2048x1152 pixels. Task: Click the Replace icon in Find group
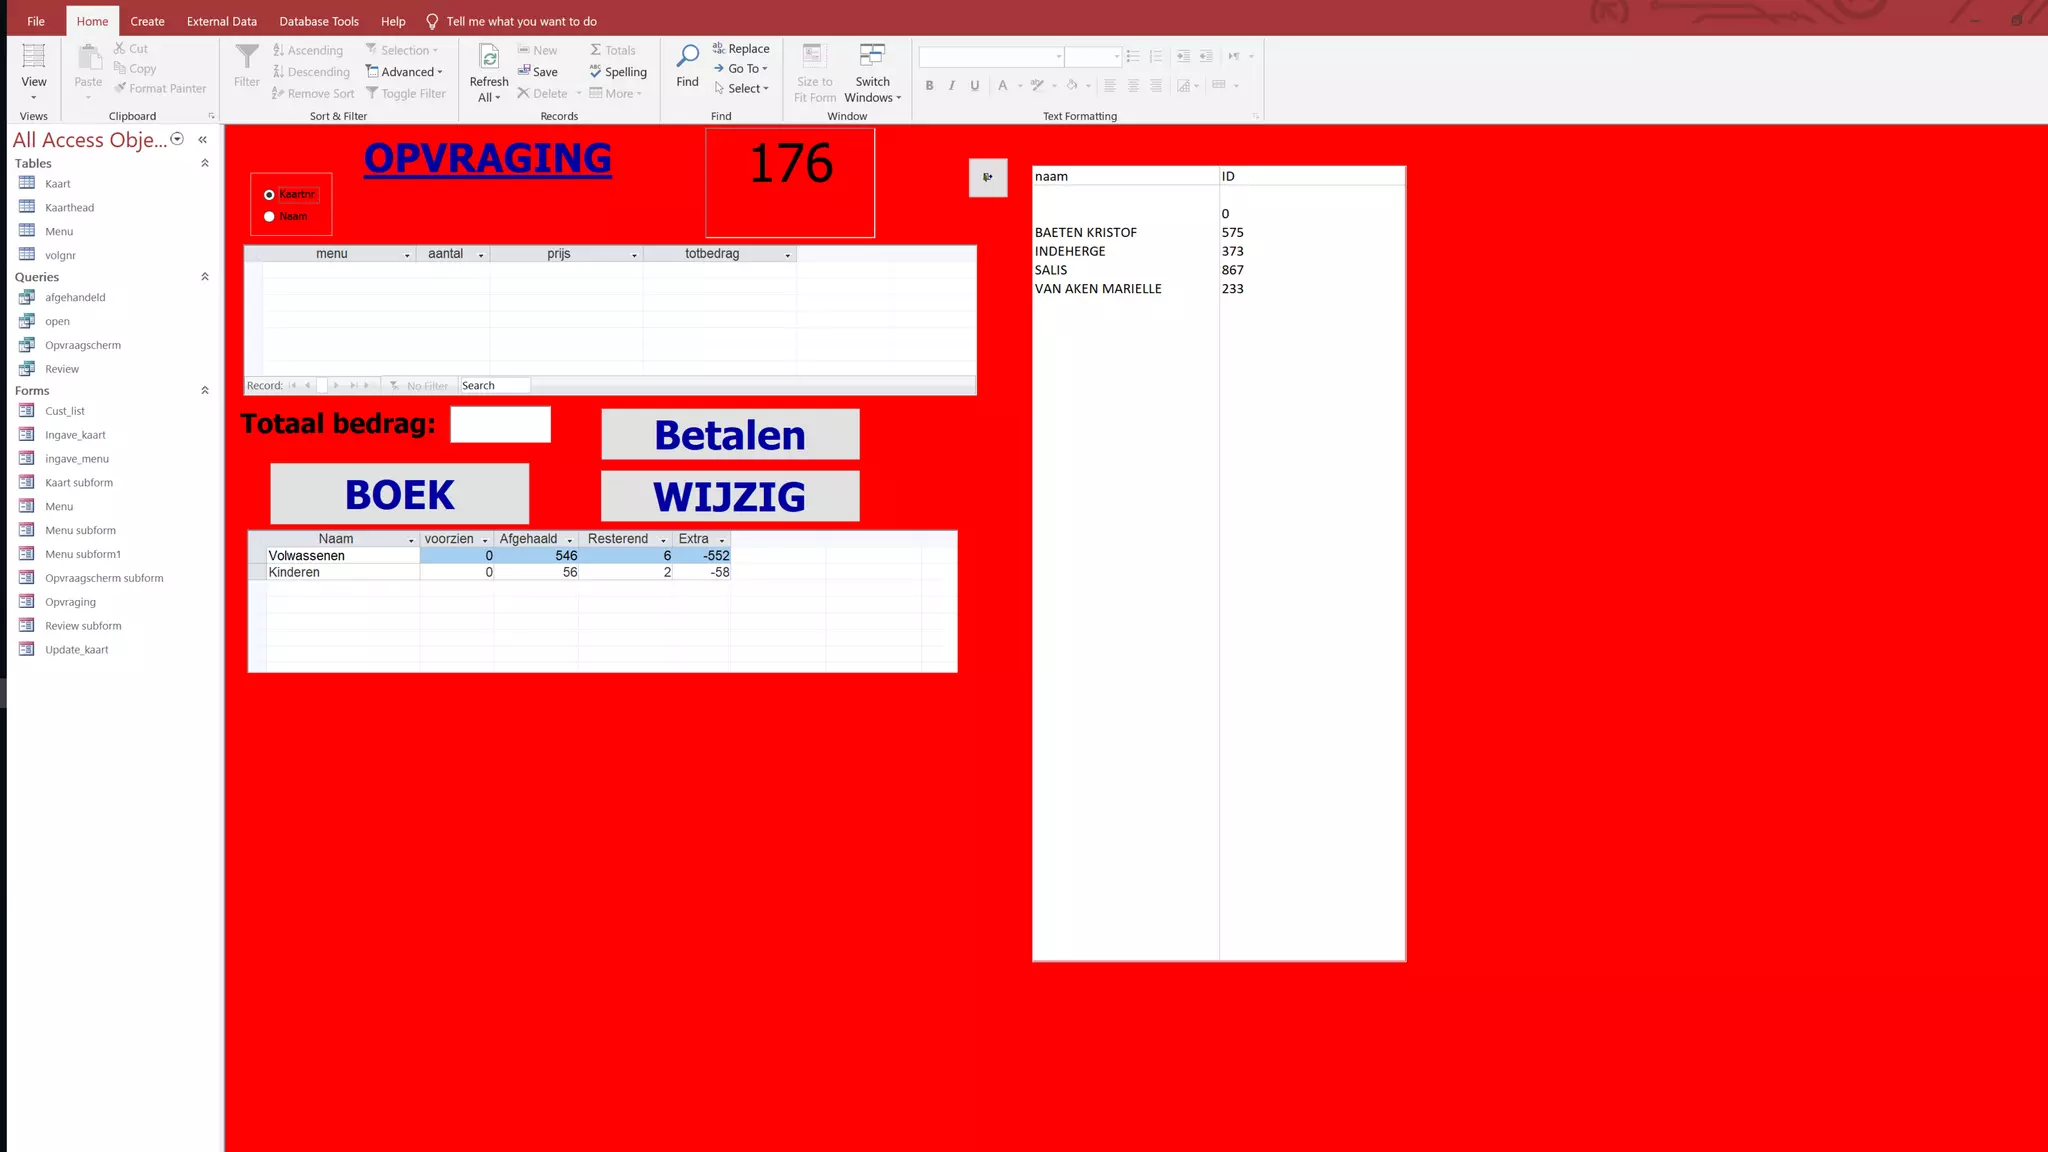click(719, 48)
